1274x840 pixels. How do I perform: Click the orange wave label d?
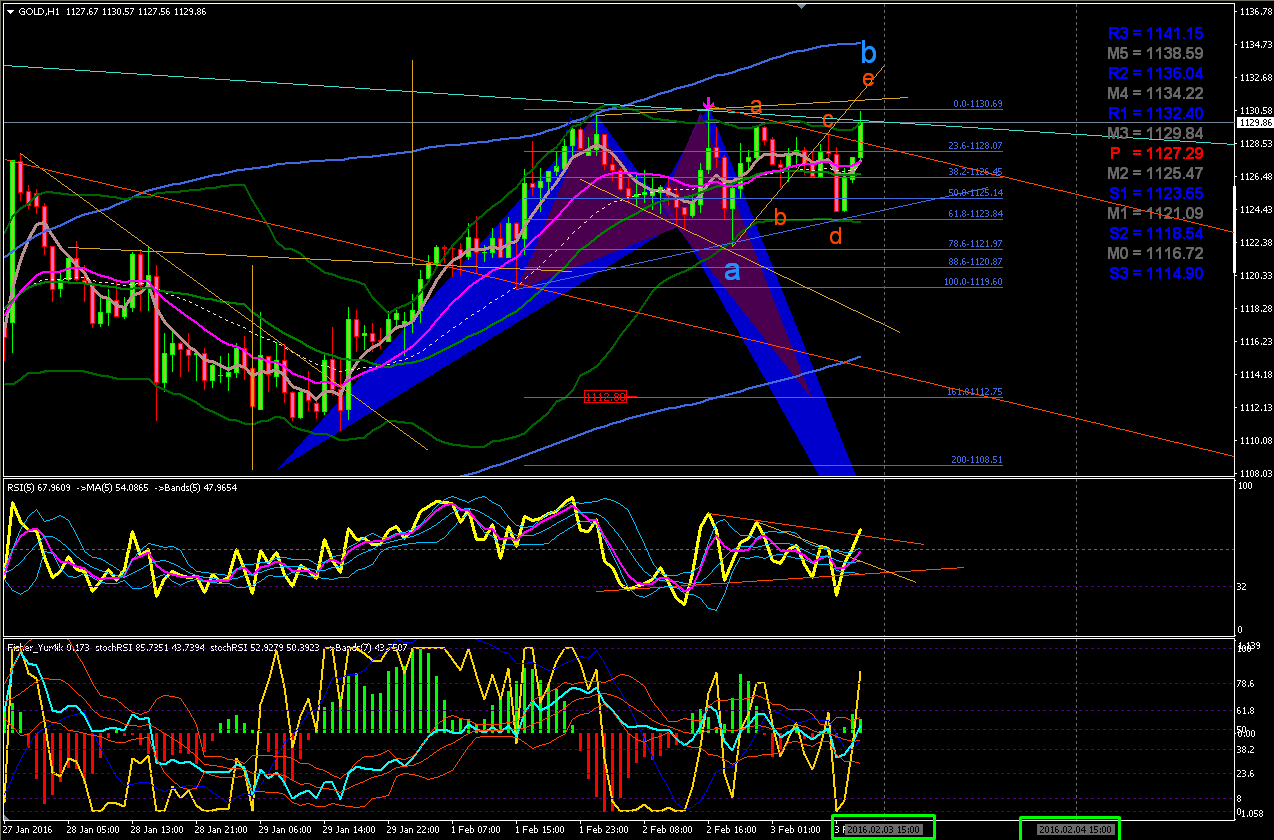click(x=835, y=236)
